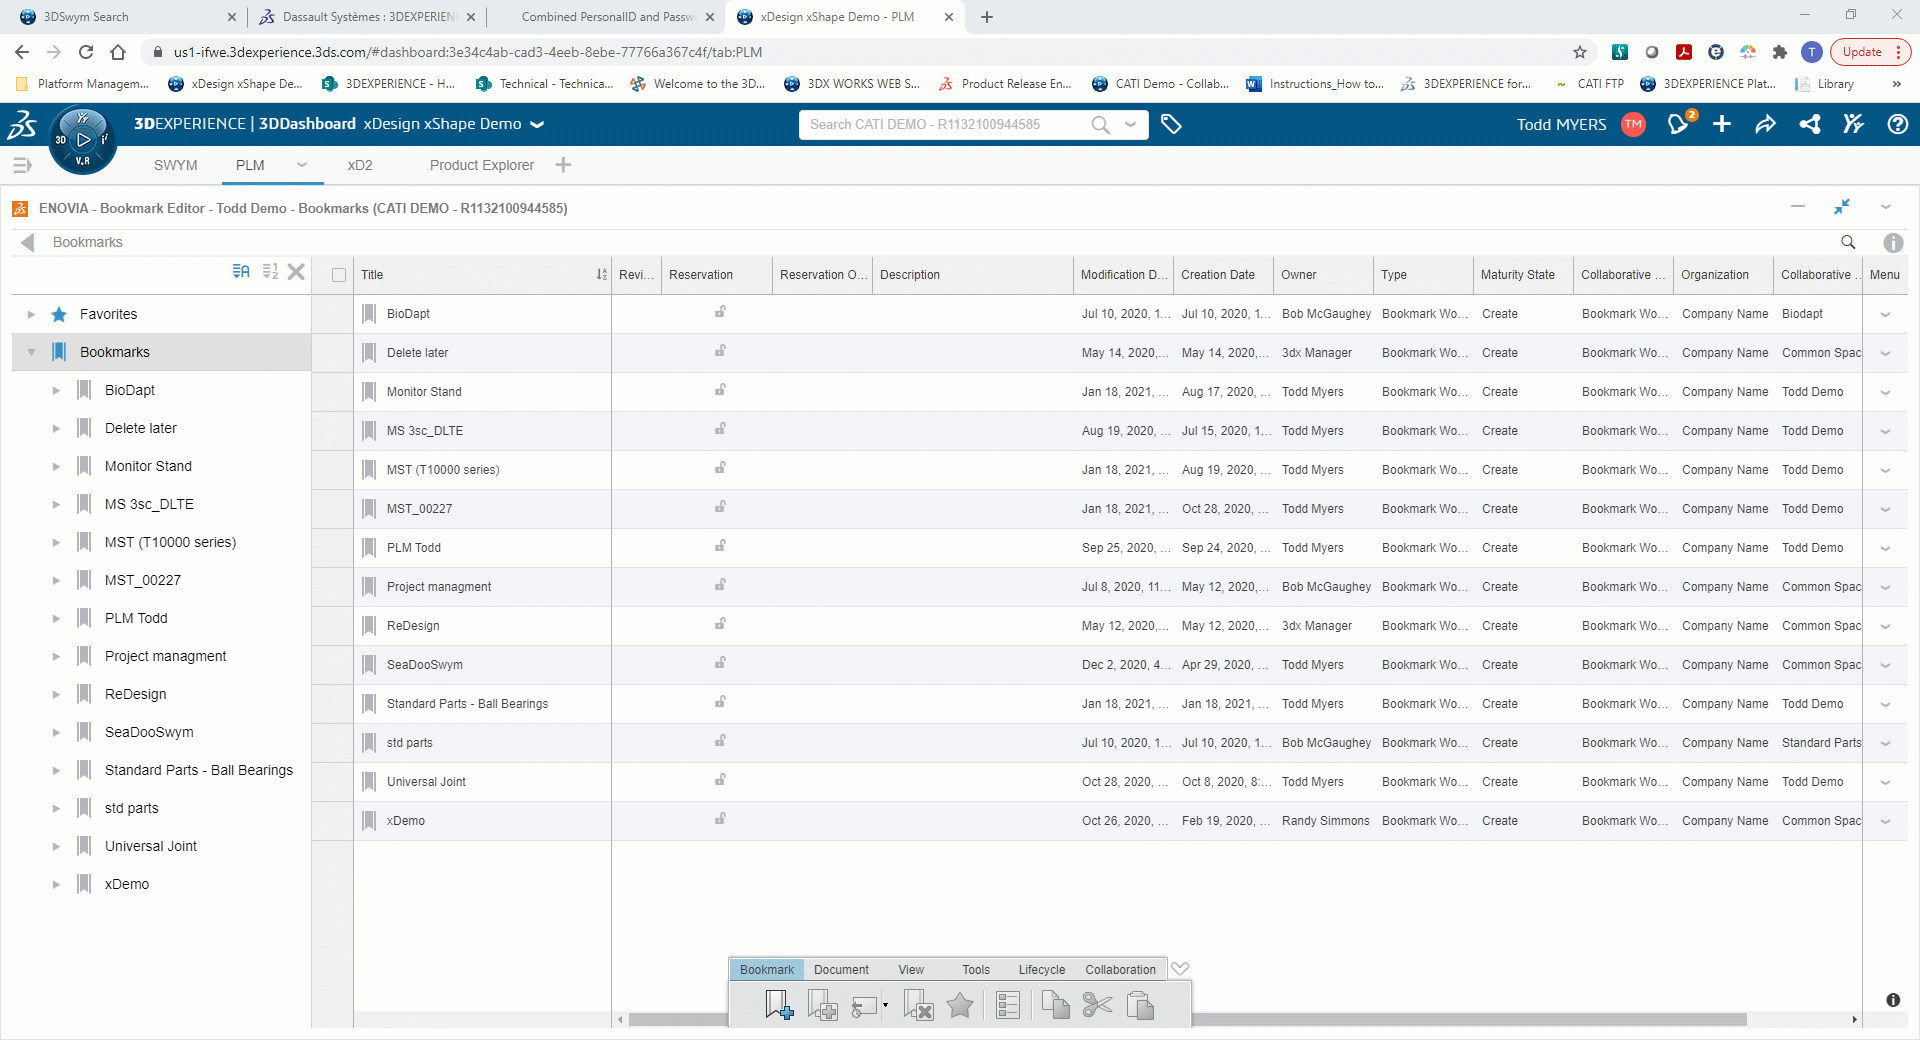Expand the BioDapt tree node
1920x1040 pixels.
56,390
